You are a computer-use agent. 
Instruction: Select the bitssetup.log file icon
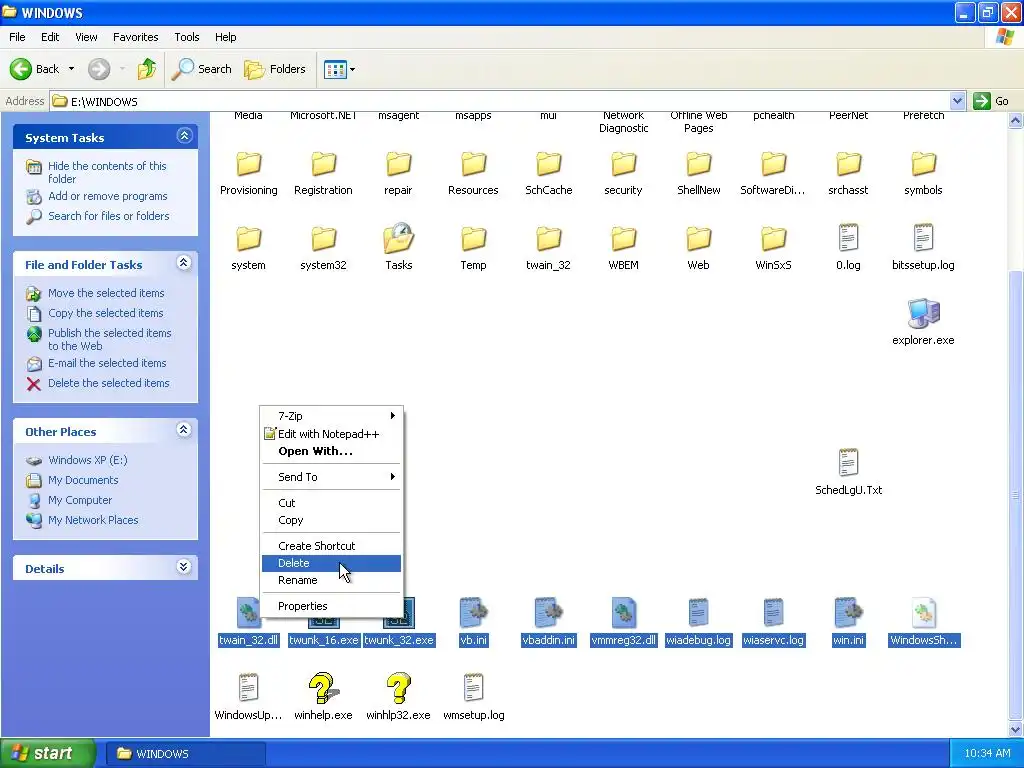tap(923, 238)
